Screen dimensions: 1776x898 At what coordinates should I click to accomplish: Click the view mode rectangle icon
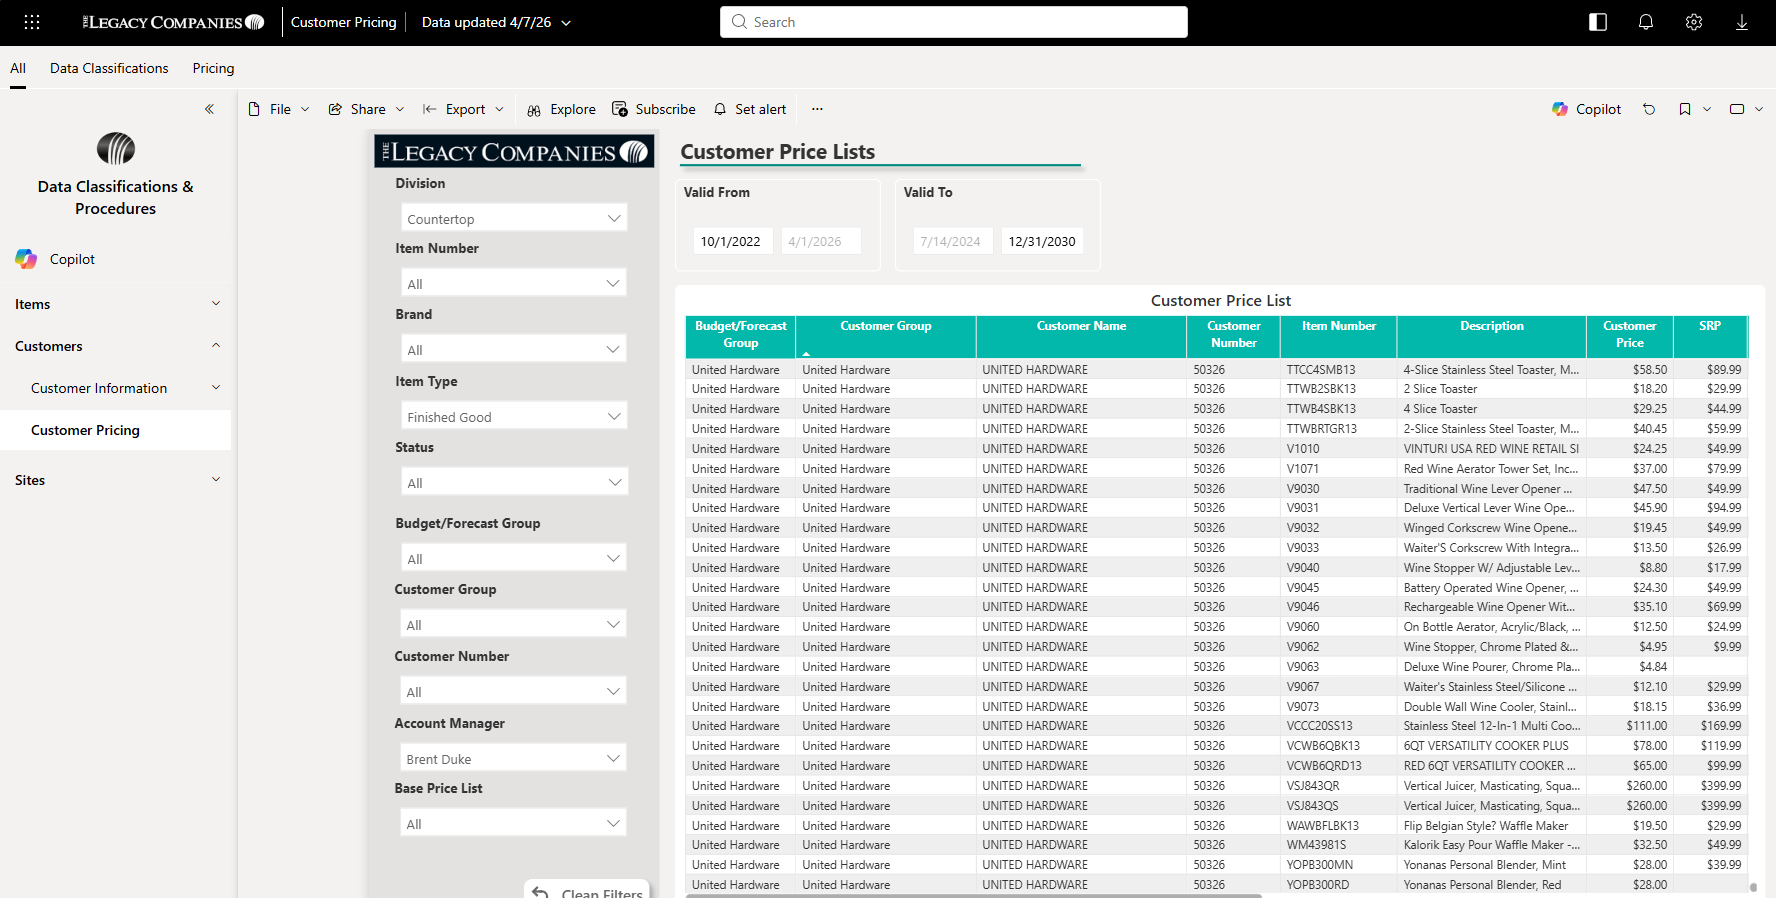[1737, 109]
